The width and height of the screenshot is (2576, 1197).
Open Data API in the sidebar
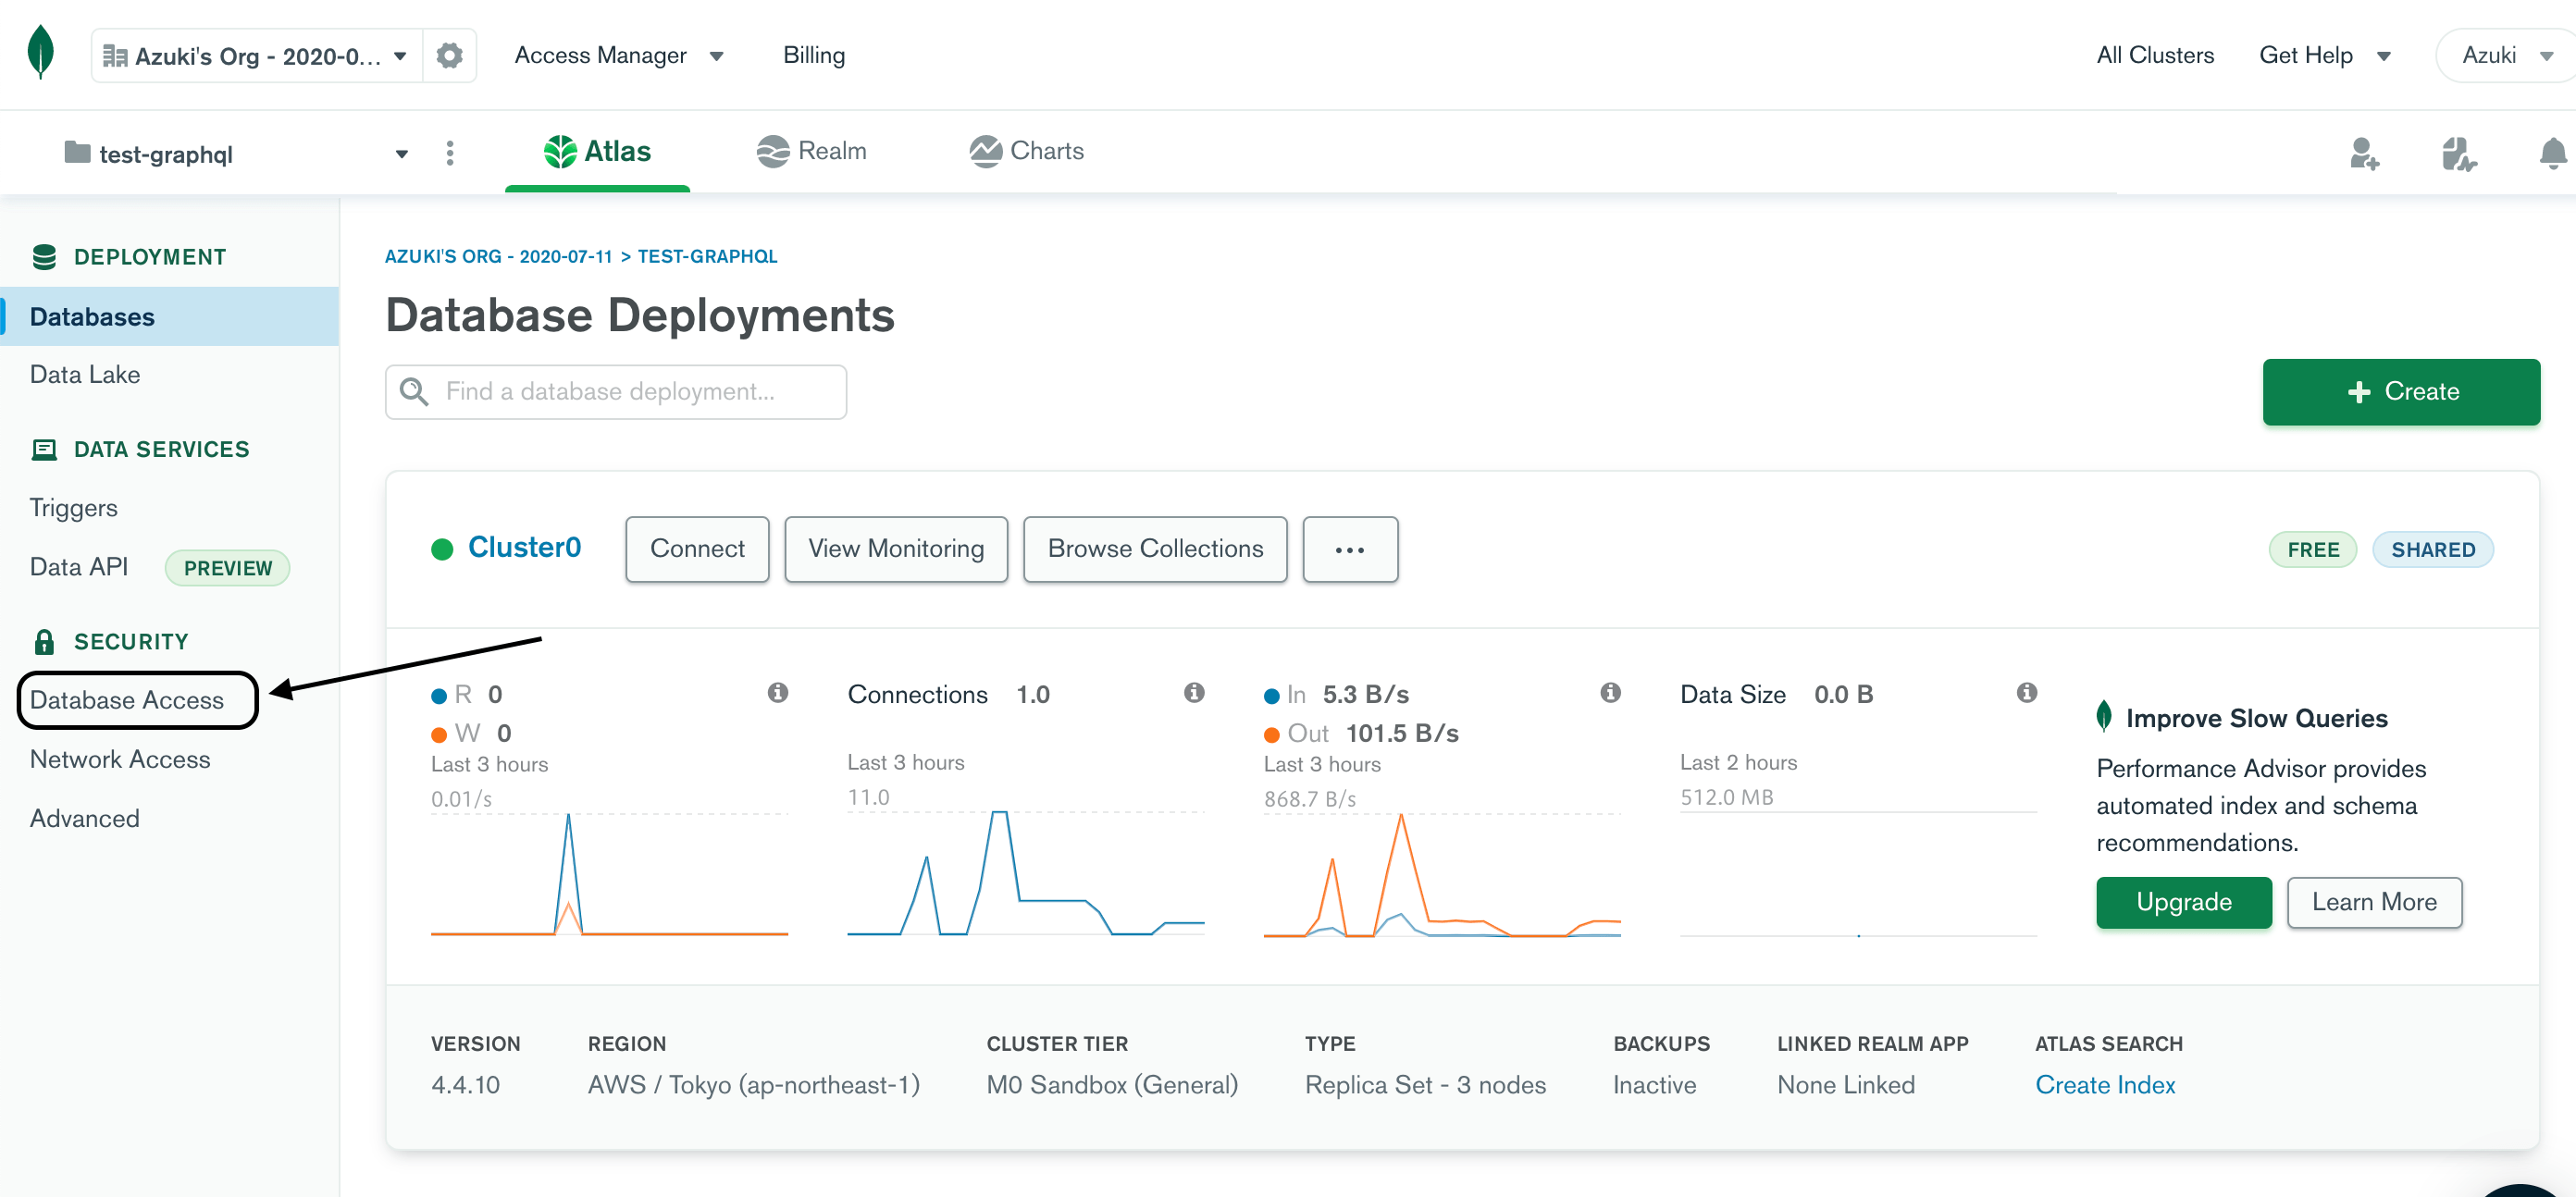pos(79,567)
